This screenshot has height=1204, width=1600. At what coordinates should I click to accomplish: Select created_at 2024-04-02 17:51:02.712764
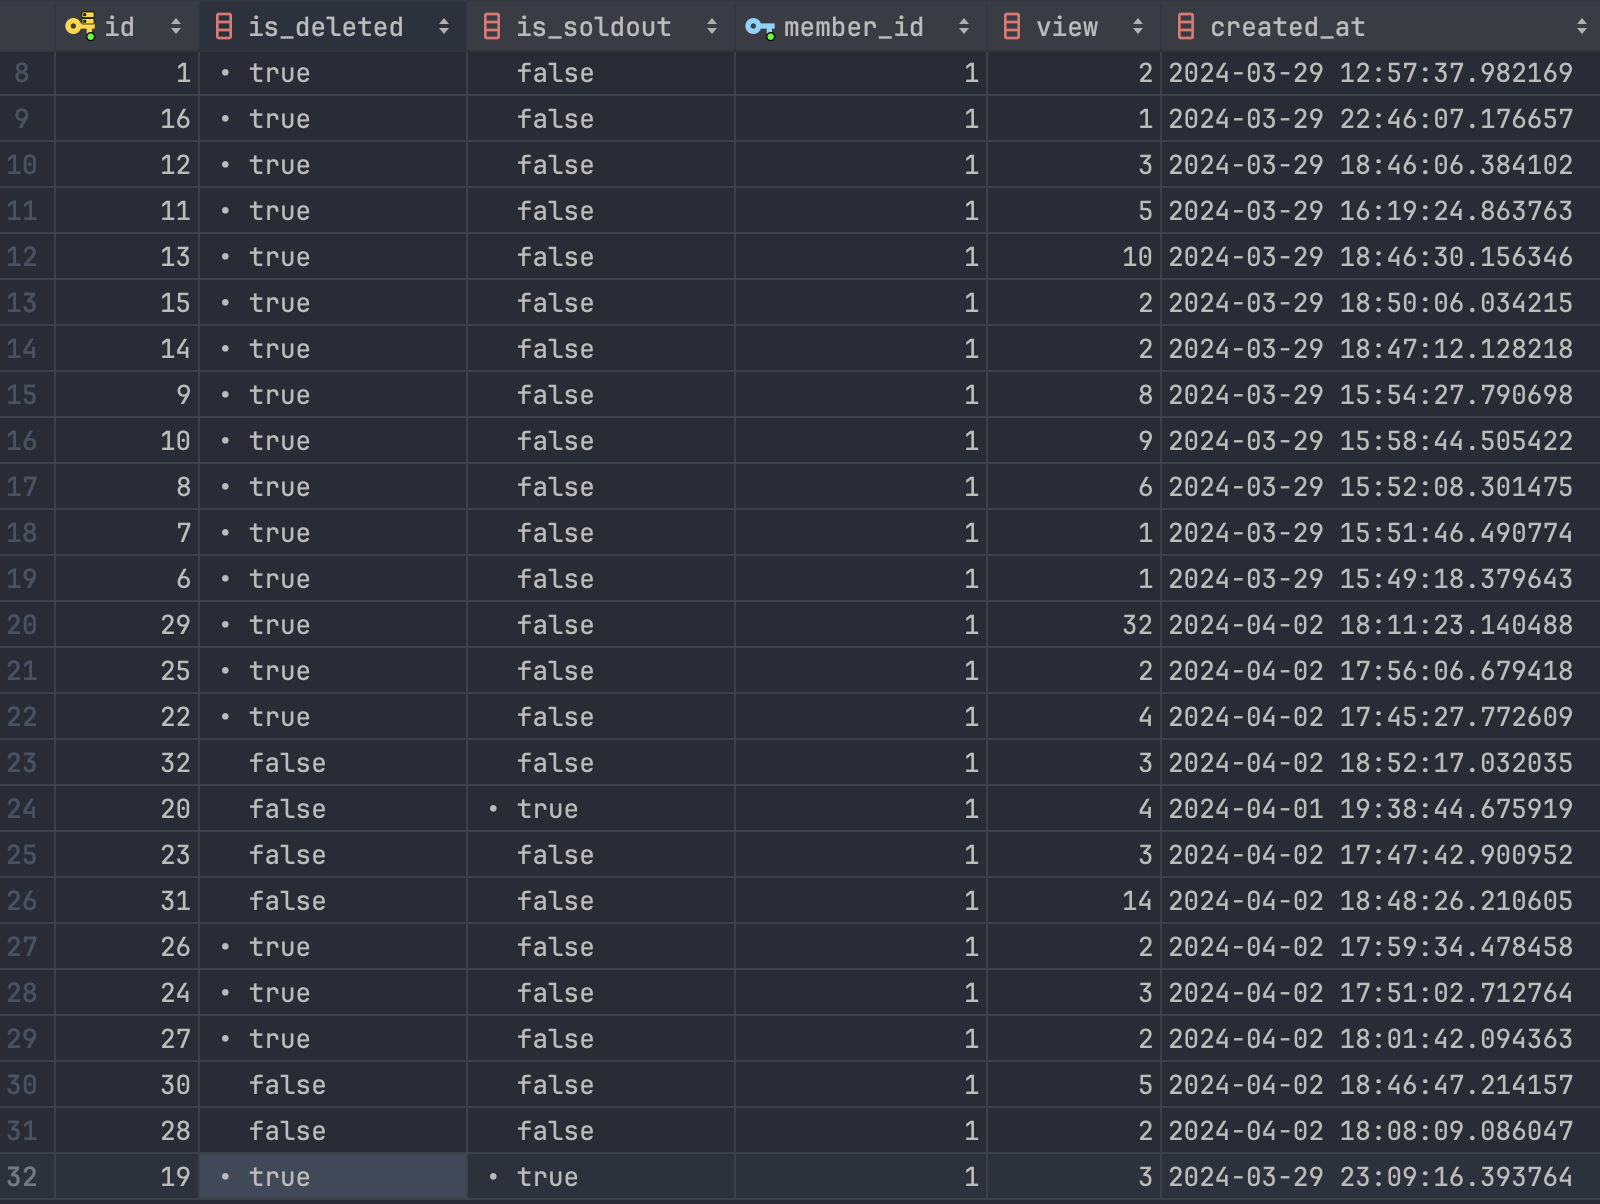1381,993
